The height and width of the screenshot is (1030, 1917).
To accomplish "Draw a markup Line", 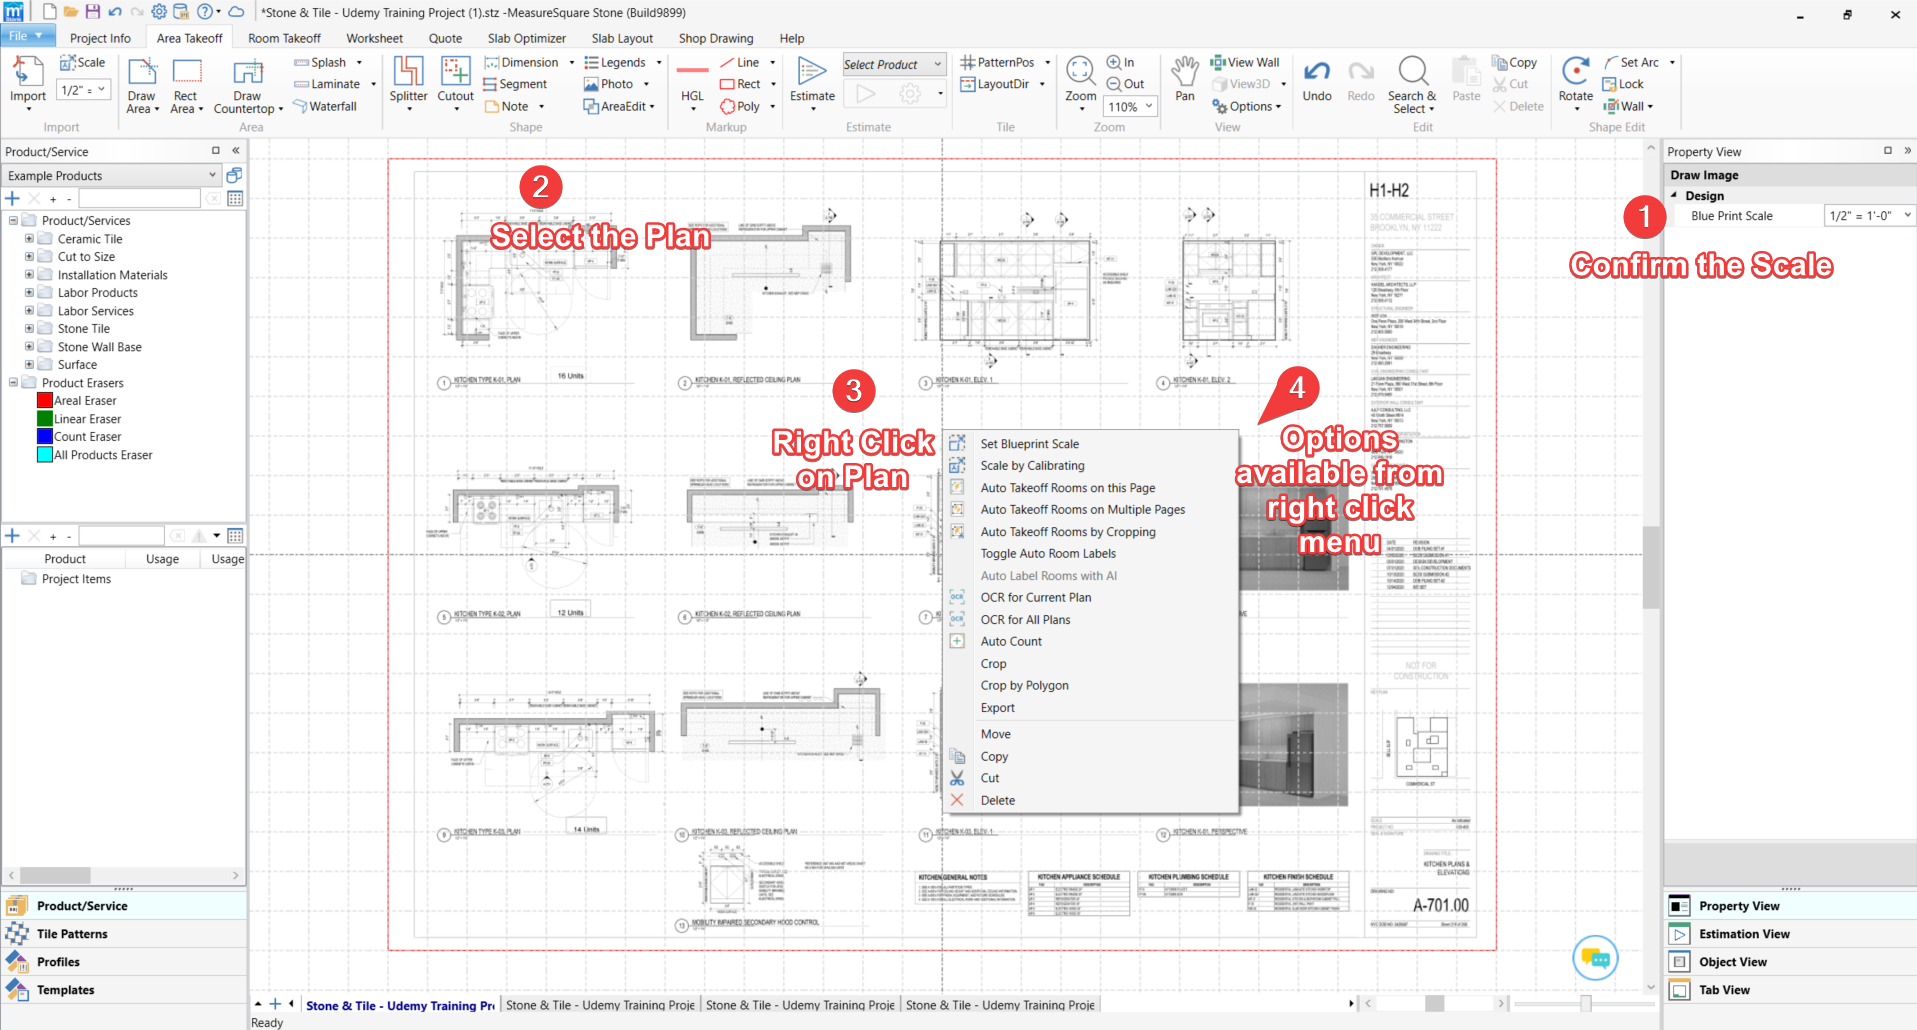I will [x=740, y=62].
